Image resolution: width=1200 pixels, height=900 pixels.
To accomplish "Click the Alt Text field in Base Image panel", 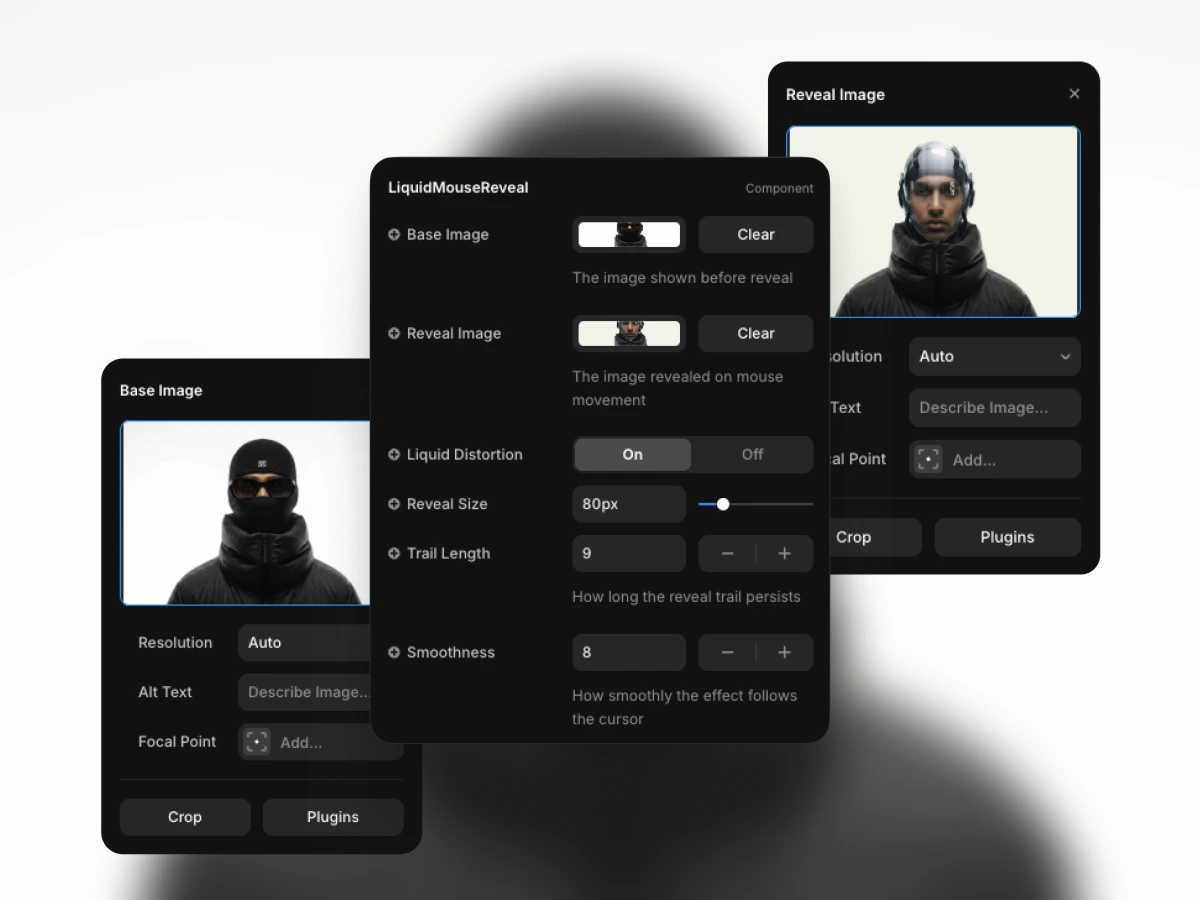I will (x=304, y=692).
